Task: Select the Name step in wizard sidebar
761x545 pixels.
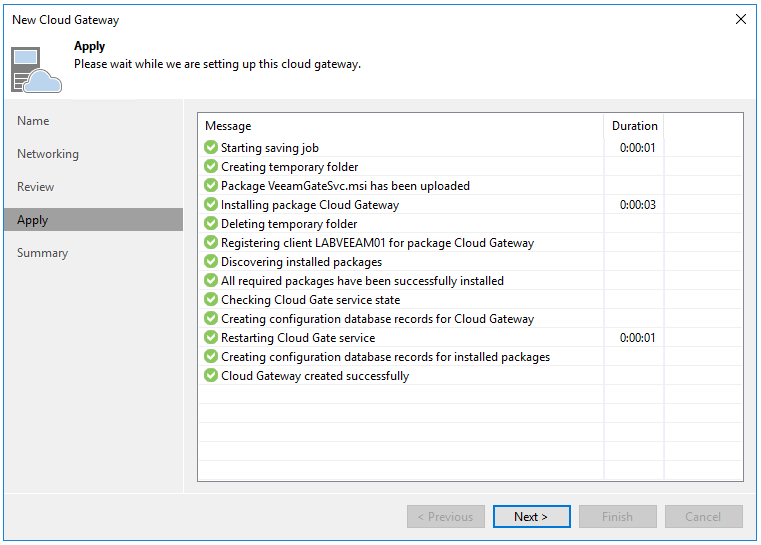Action: [33, 121]
